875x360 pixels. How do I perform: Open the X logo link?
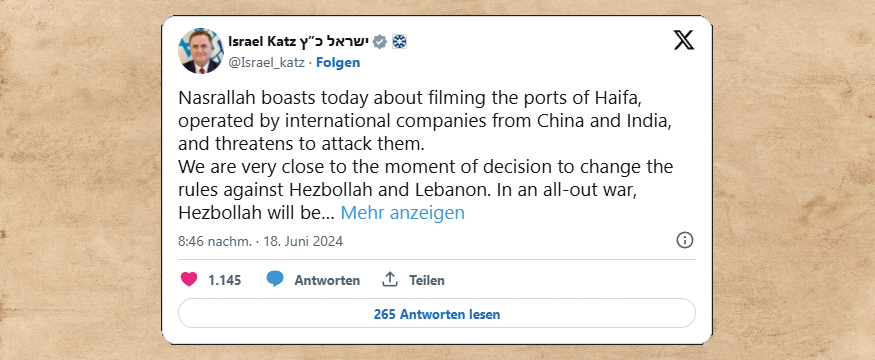coord(684,40)
